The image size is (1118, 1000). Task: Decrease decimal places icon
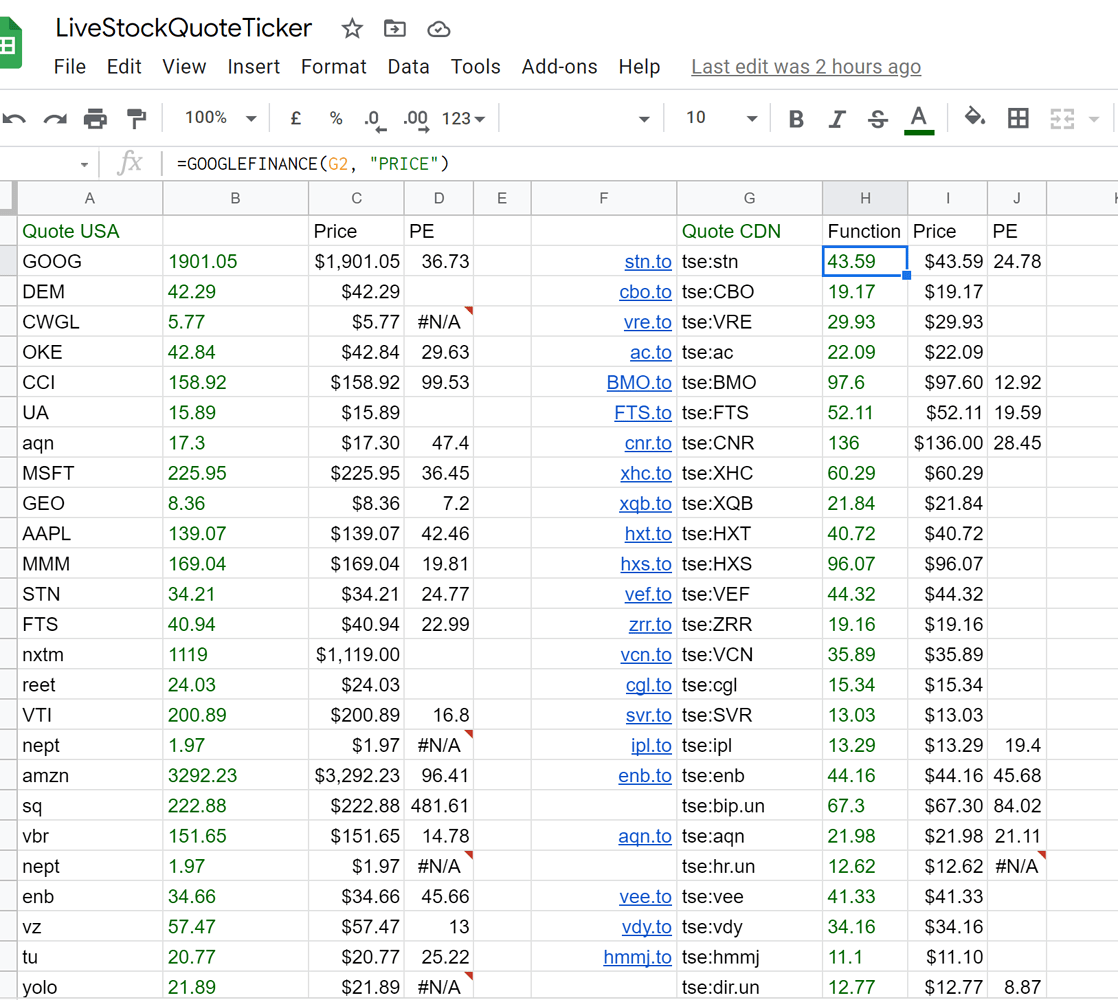tap(374, 120)
